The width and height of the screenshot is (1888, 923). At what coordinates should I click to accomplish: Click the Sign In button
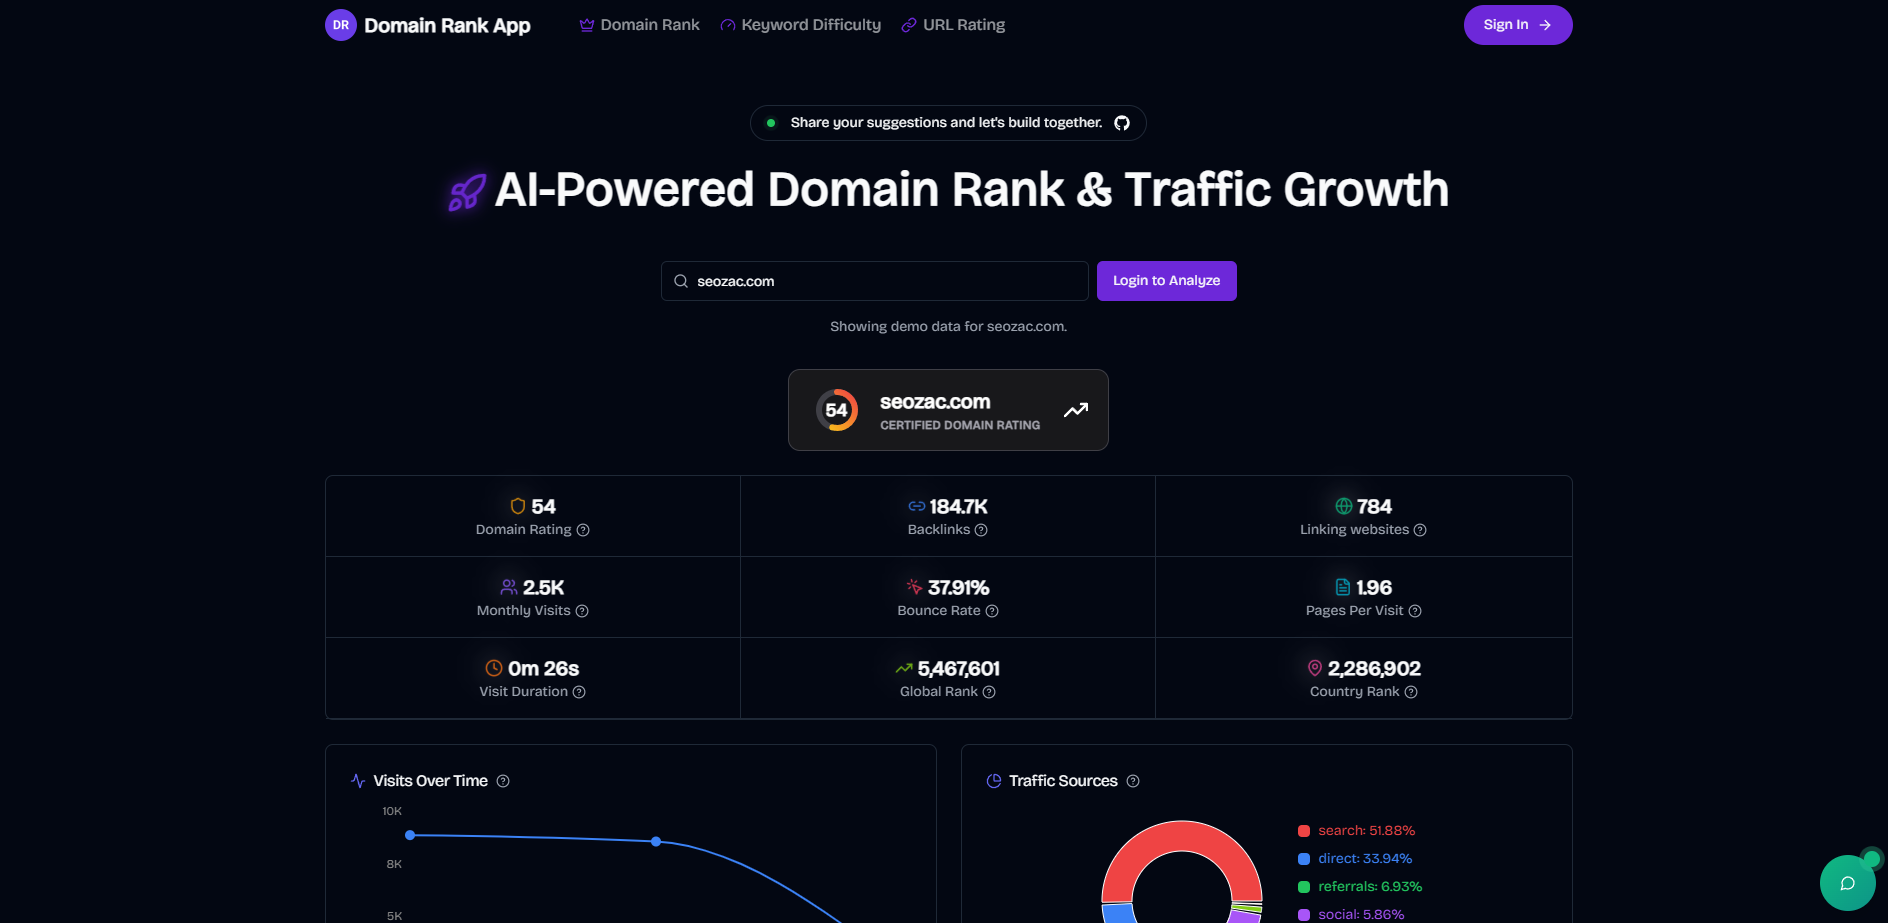pyautogui.click(x=1517, y=24)
